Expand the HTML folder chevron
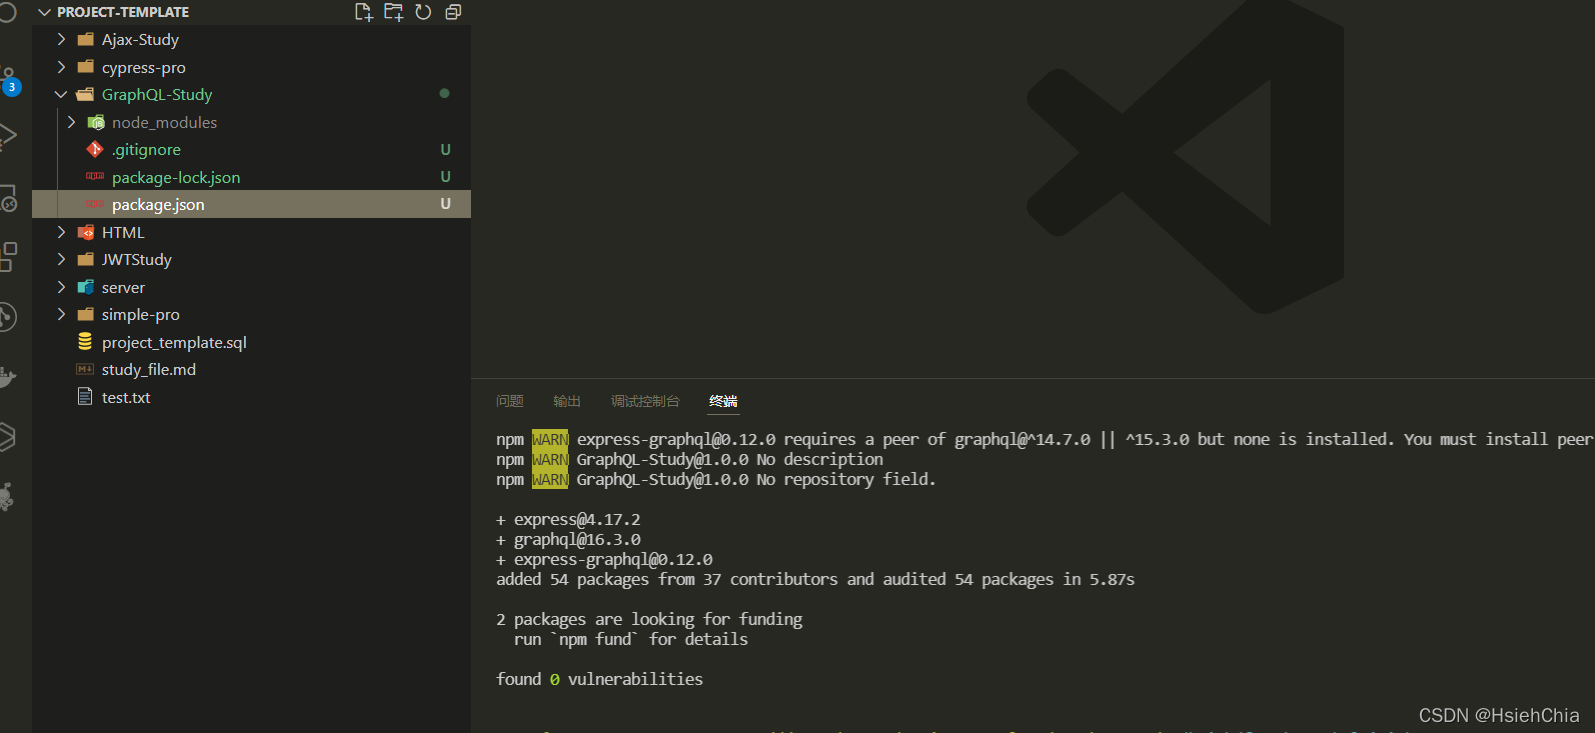Screen dimensions: 1595x733 tap(61, 232)
